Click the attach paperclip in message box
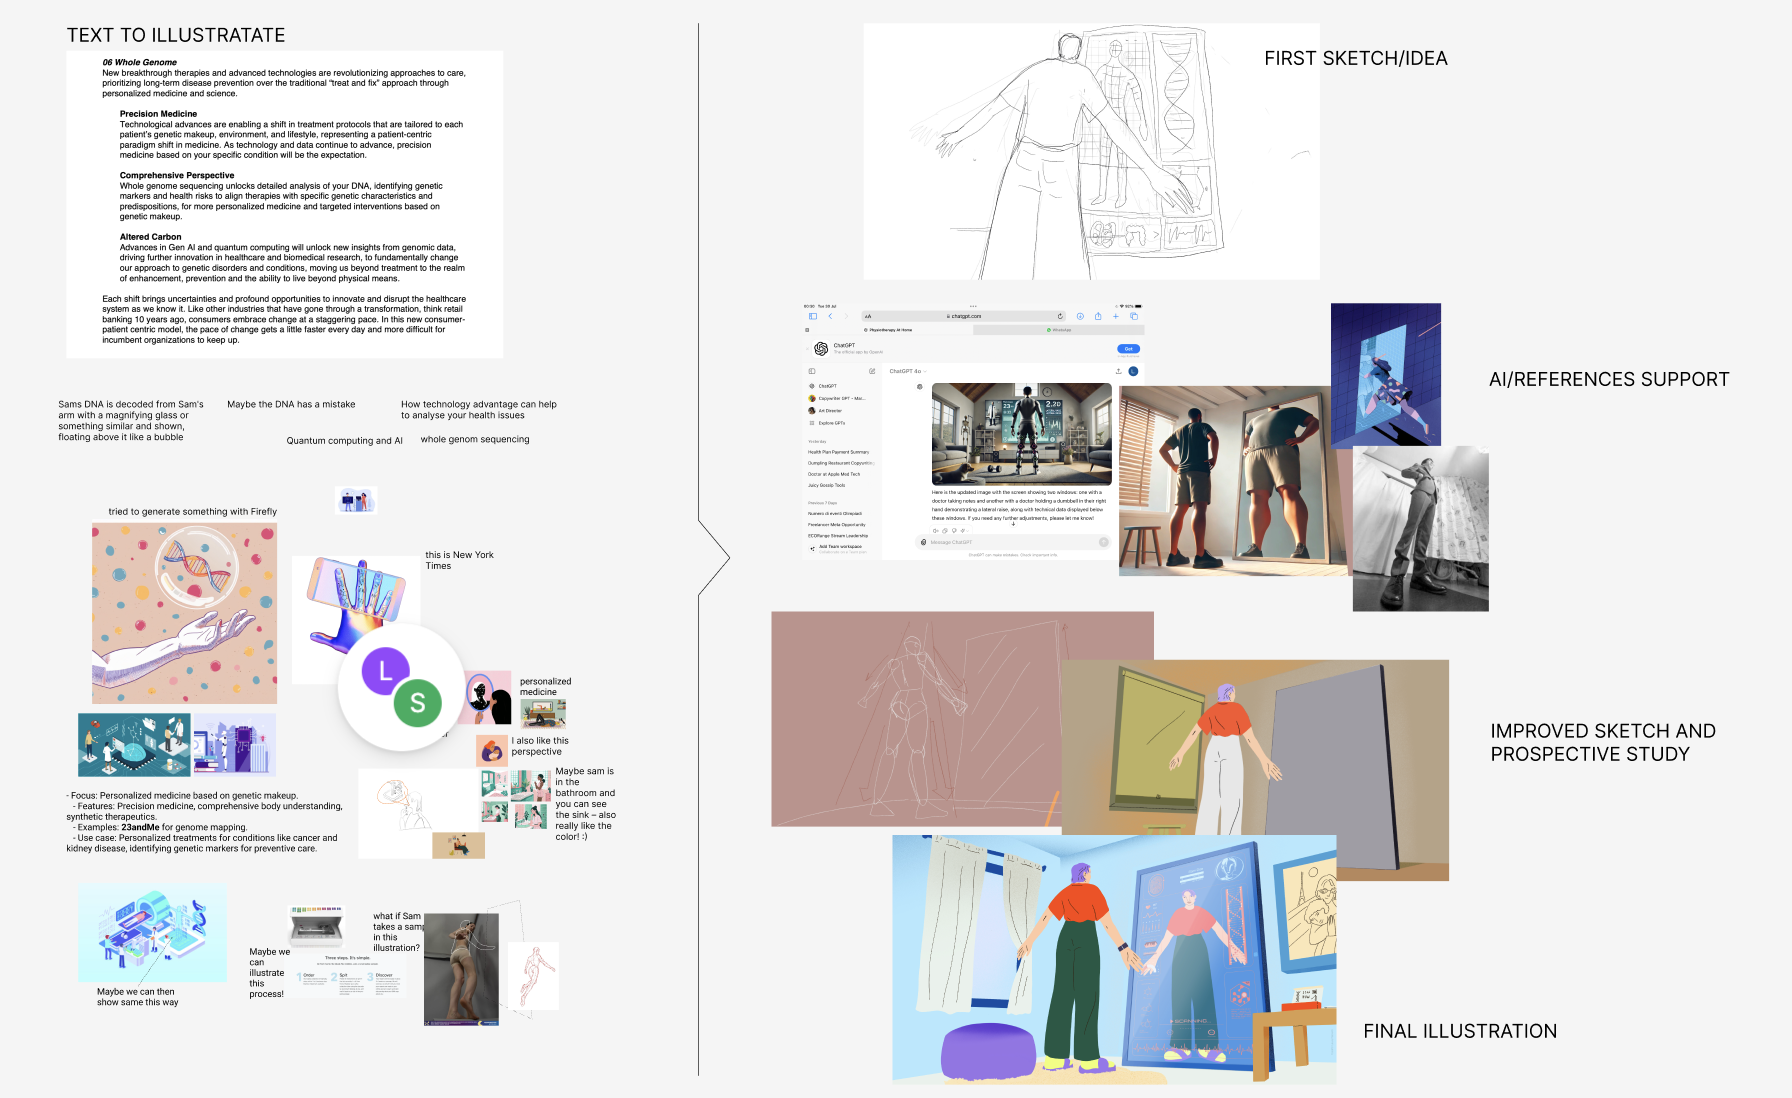Viewport: 1792px width, 1098px height. tap(923, 542)
